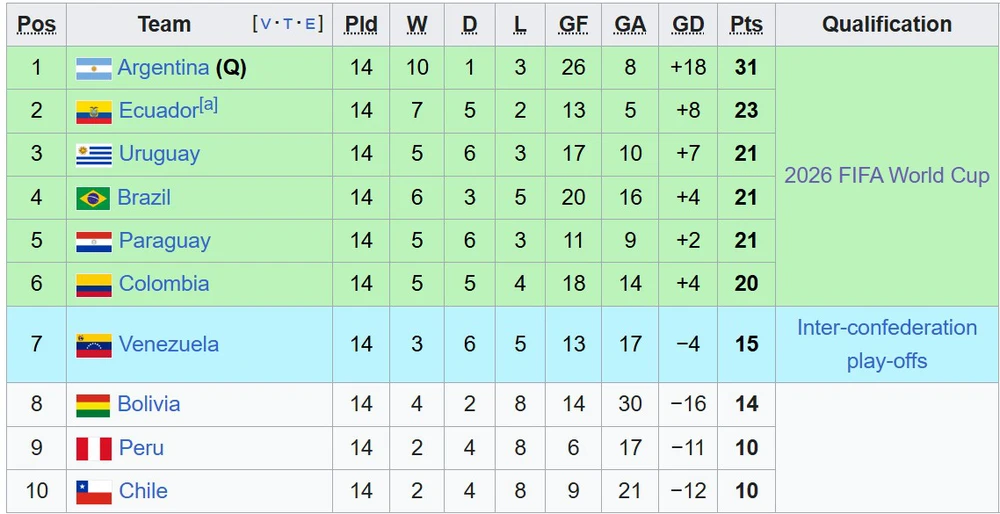Viewport: 1000px width, 514px height.
Task: Open the 2026 FIFA World Cup link
Action: [886, 175]
